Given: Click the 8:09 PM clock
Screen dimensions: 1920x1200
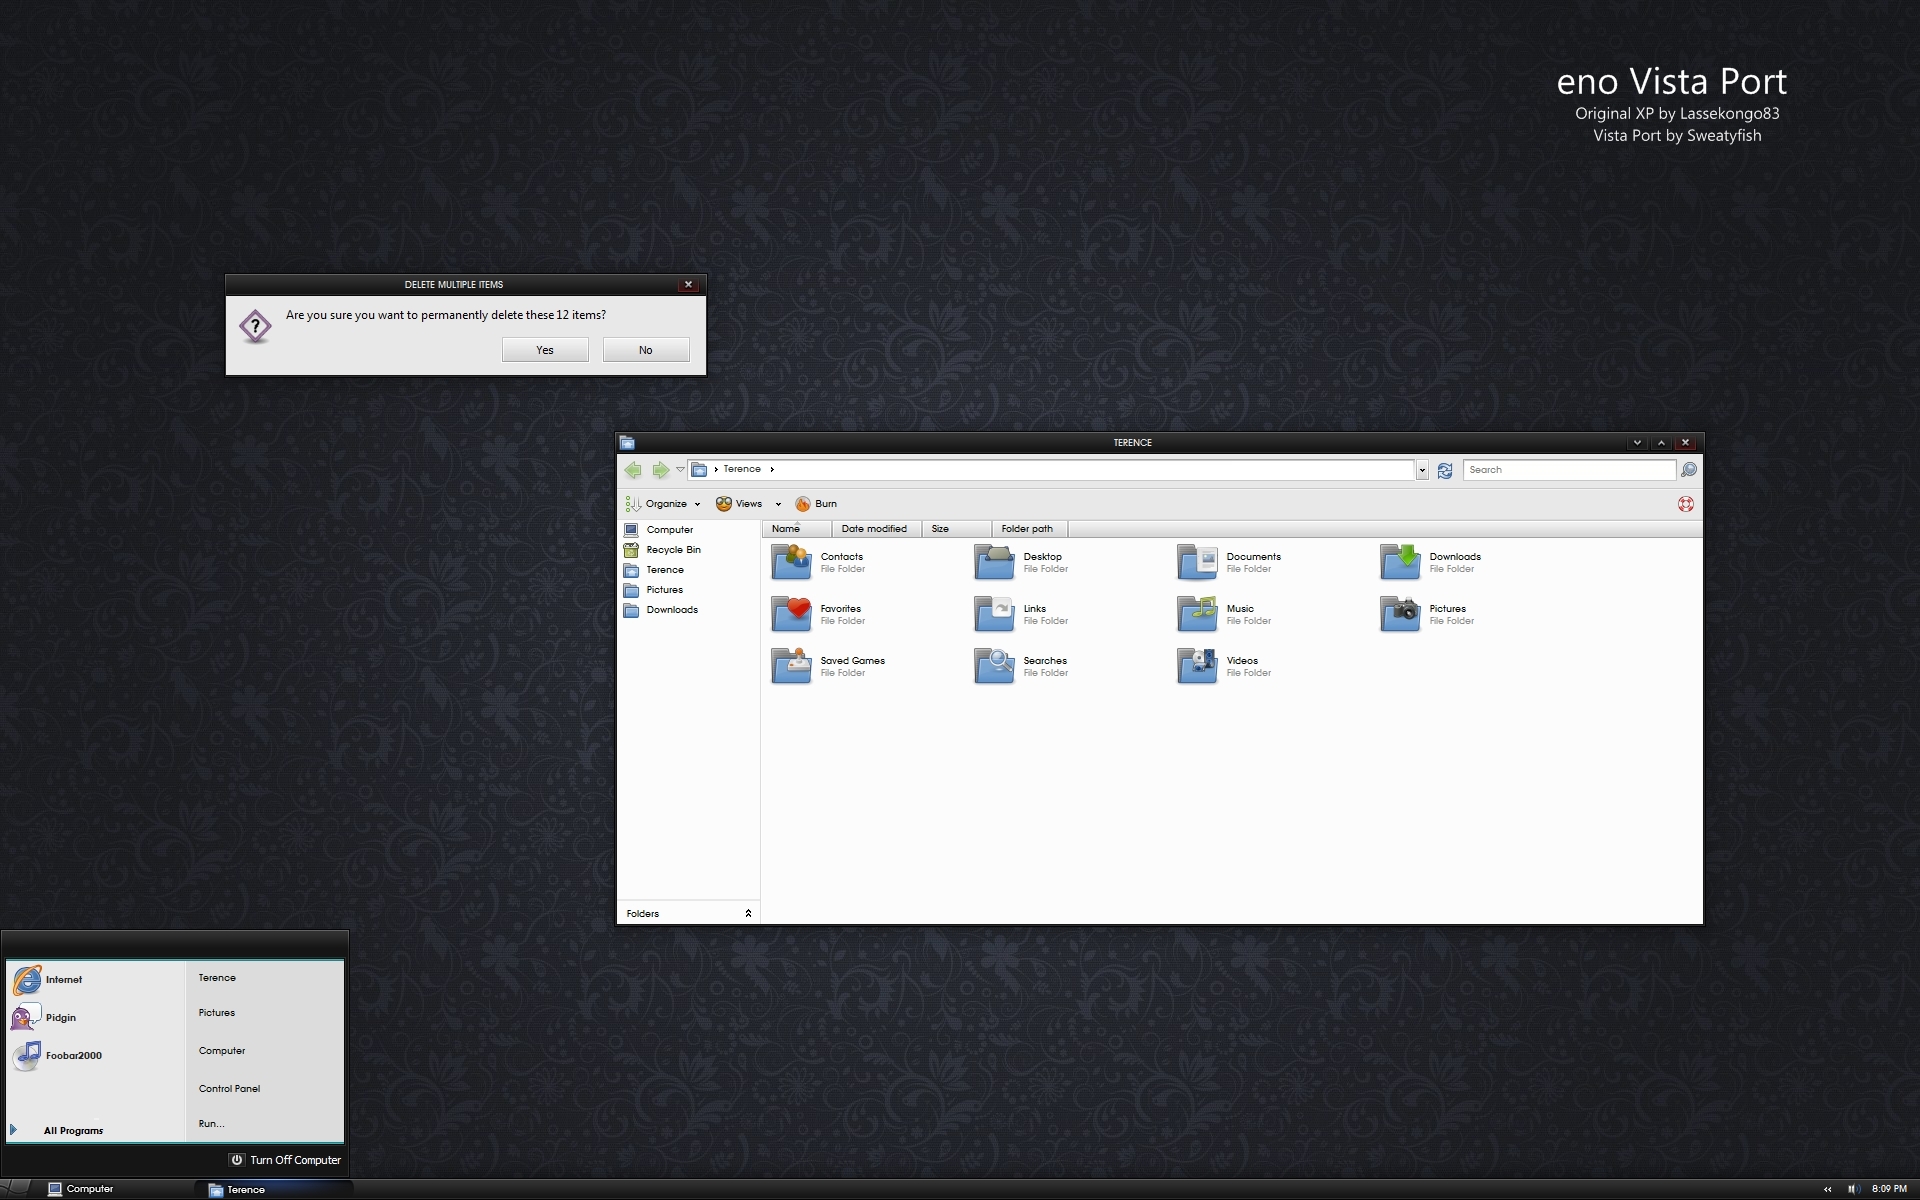Looking at the screenshot, I should (x=1889, y=1189).
